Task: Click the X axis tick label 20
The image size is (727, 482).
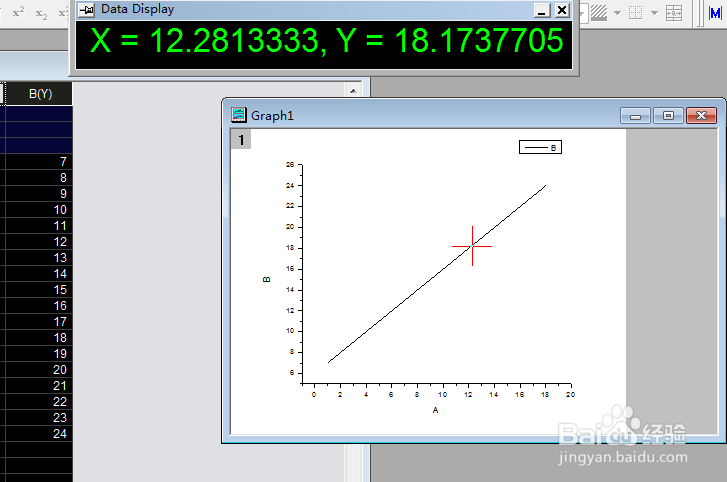Action: (x=570, y=394)
